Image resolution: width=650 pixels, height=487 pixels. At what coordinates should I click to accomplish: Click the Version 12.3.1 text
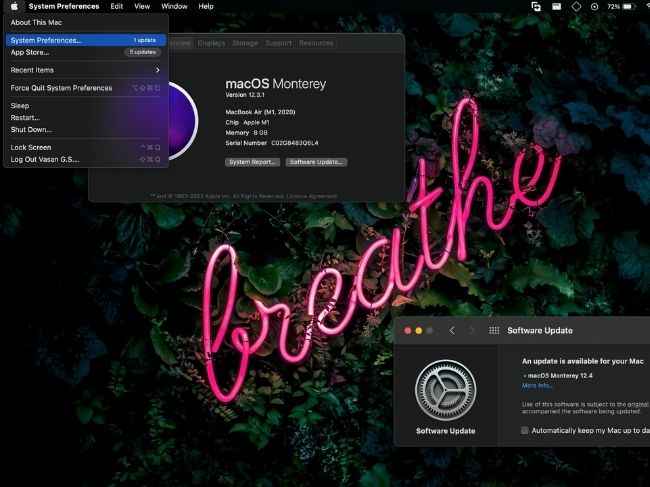[x=245, y=95]
